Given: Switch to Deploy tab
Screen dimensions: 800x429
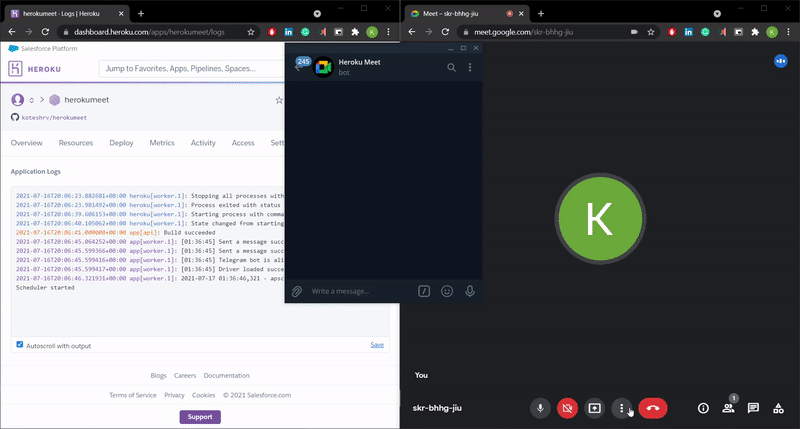Looking at the screenshot, I should 121,143.
